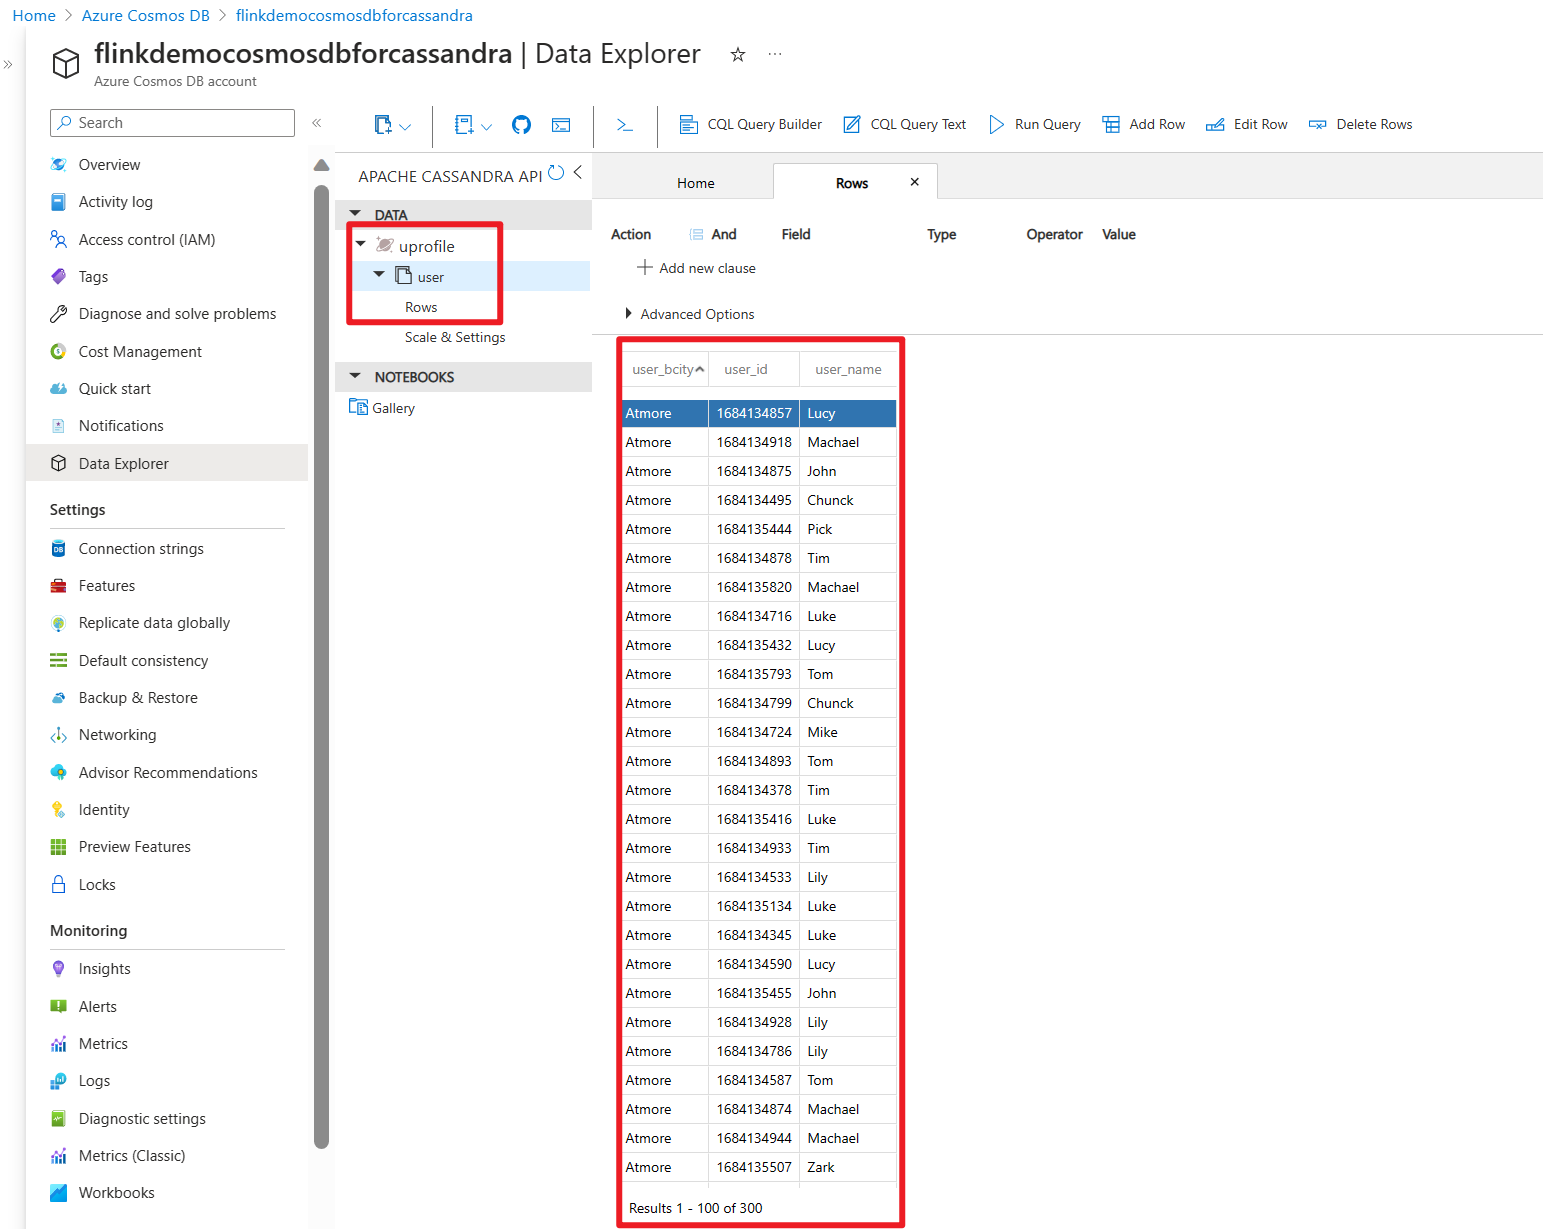The image size is (1543, 1229).
Task: Select row with user_id 1684135507
Action: tap(759, 1167)
